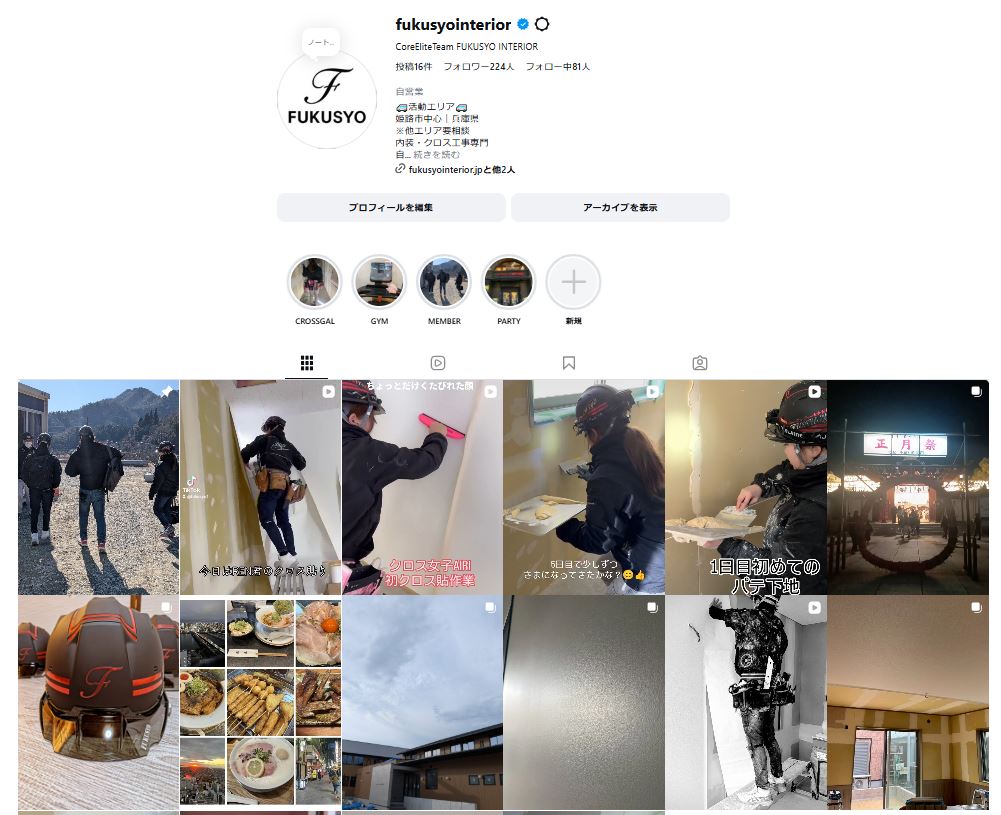Screen dimensions: 1001x815
Task: Switch to the Reels tab icon
Action: [438, 363]
